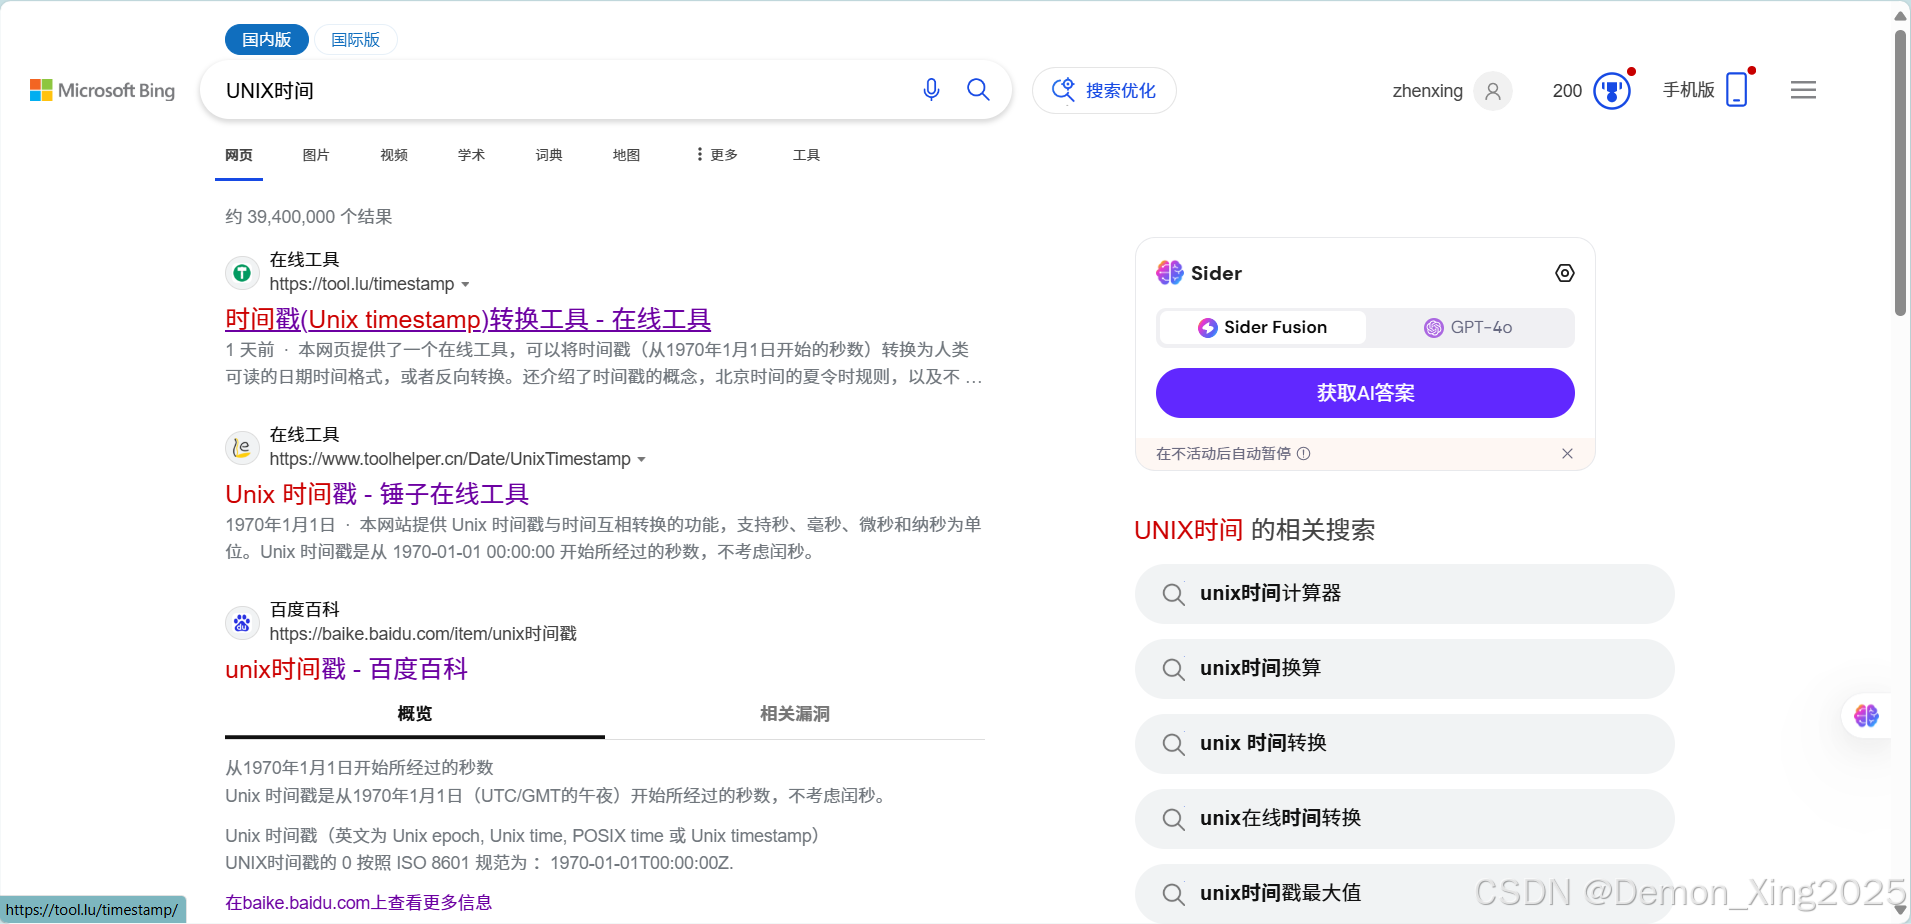Expand the 更多 more menu
This screenshot has height=924, width=1911.
[x=717, y=155]
